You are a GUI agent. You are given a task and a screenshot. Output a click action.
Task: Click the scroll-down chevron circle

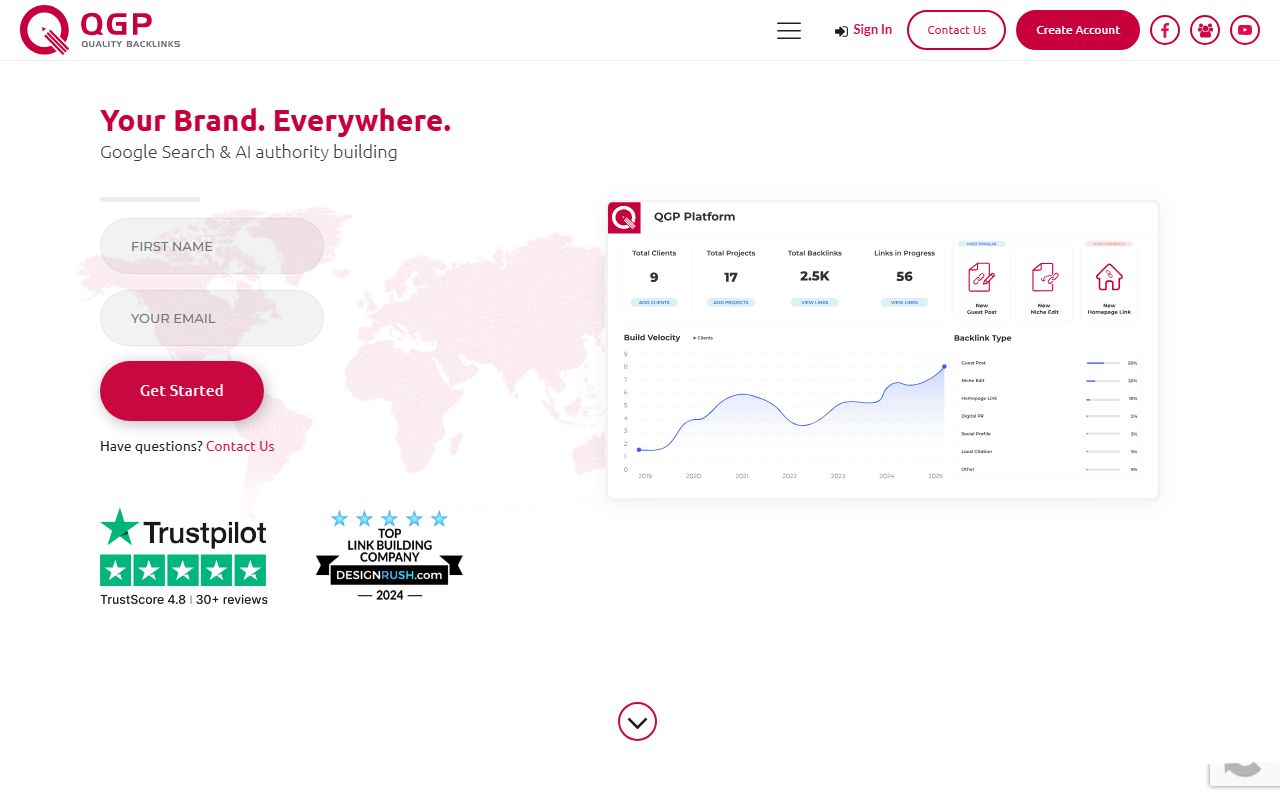637,721
